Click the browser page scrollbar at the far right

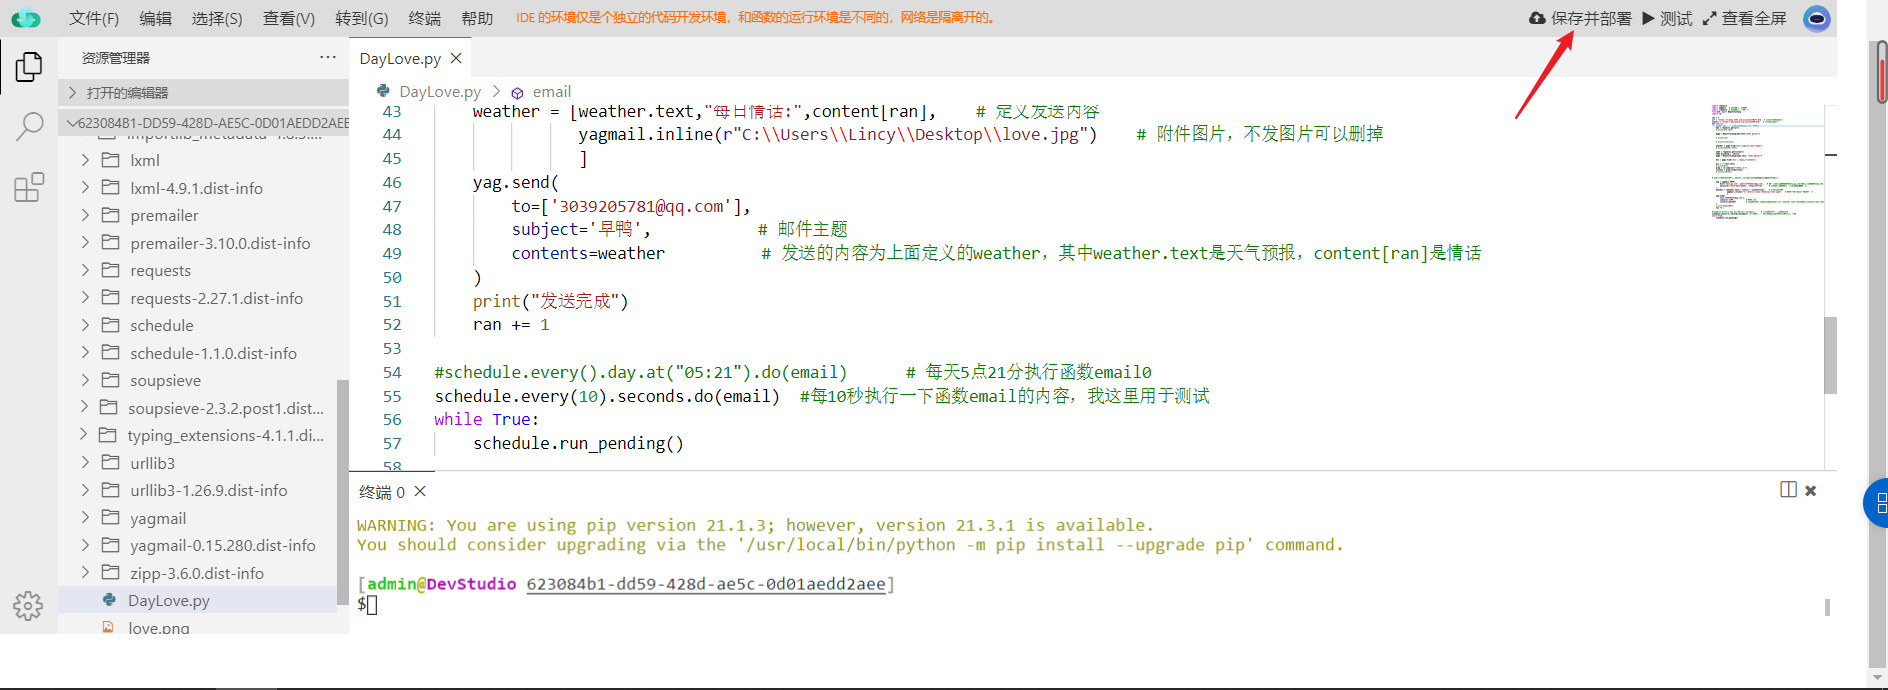1881,72
